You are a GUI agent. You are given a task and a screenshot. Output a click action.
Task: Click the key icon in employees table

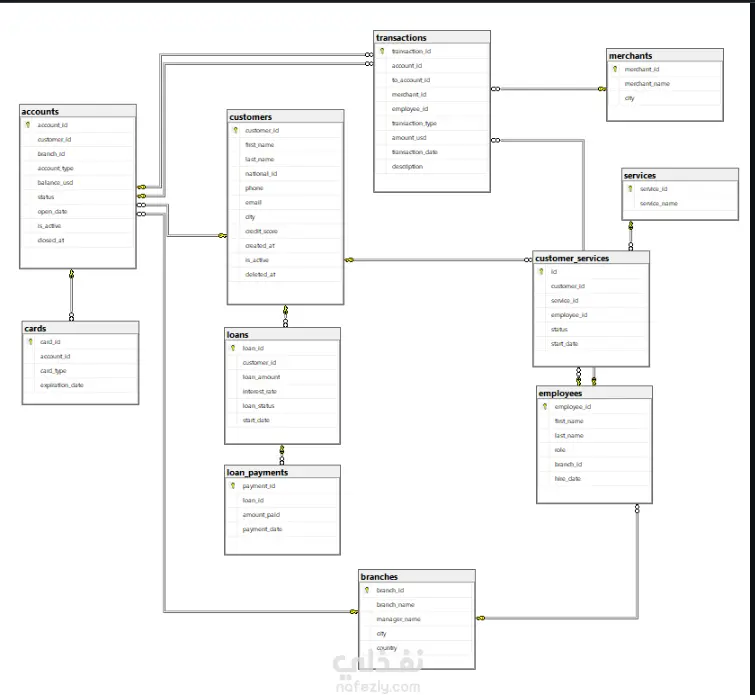(x=545, y=407)
